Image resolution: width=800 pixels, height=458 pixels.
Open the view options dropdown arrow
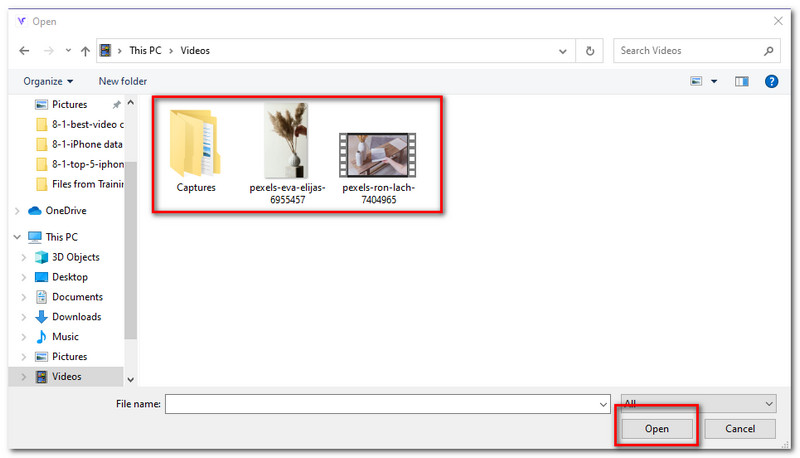point(714,82)
